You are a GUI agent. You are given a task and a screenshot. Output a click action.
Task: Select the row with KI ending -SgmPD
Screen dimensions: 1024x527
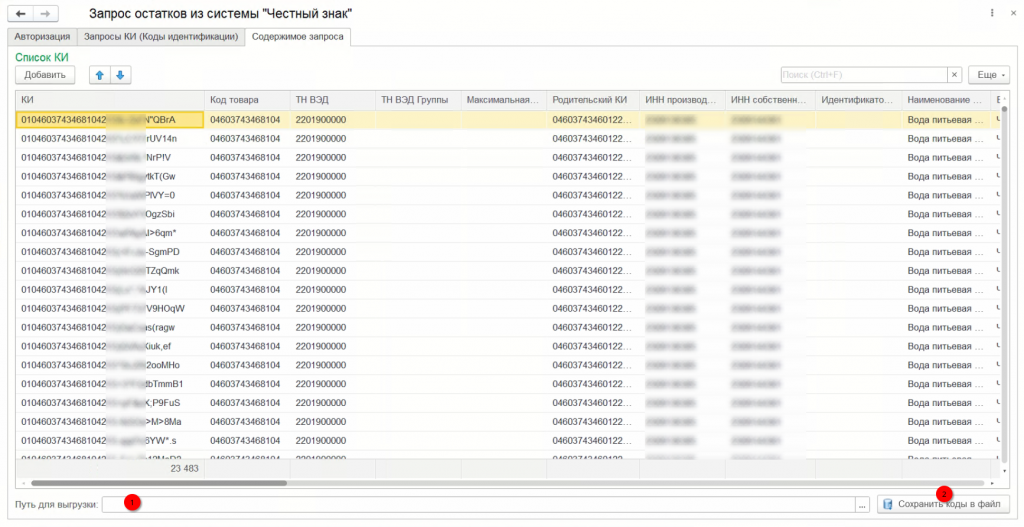[507, 252]
